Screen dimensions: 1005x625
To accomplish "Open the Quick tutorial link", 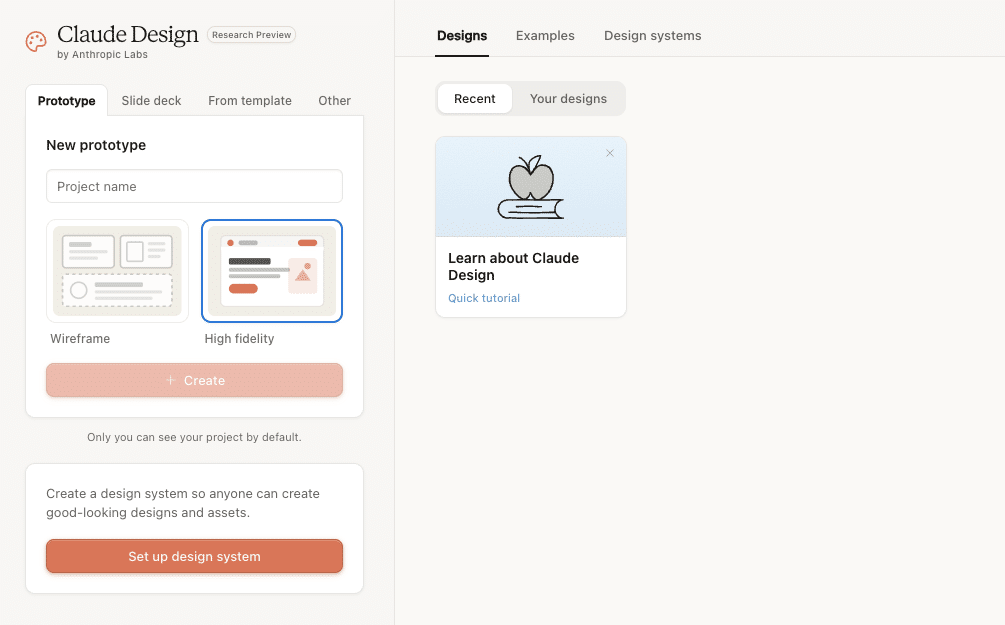I will tap(484, 298).
